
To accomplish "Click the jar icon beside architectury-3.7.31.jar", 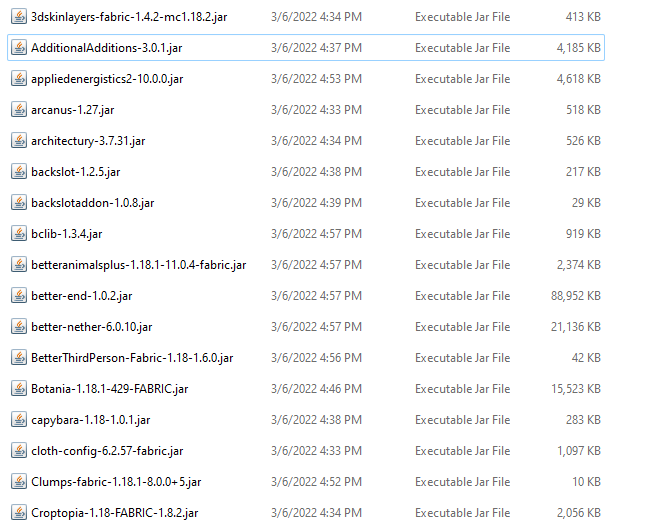I will [19, 141].
